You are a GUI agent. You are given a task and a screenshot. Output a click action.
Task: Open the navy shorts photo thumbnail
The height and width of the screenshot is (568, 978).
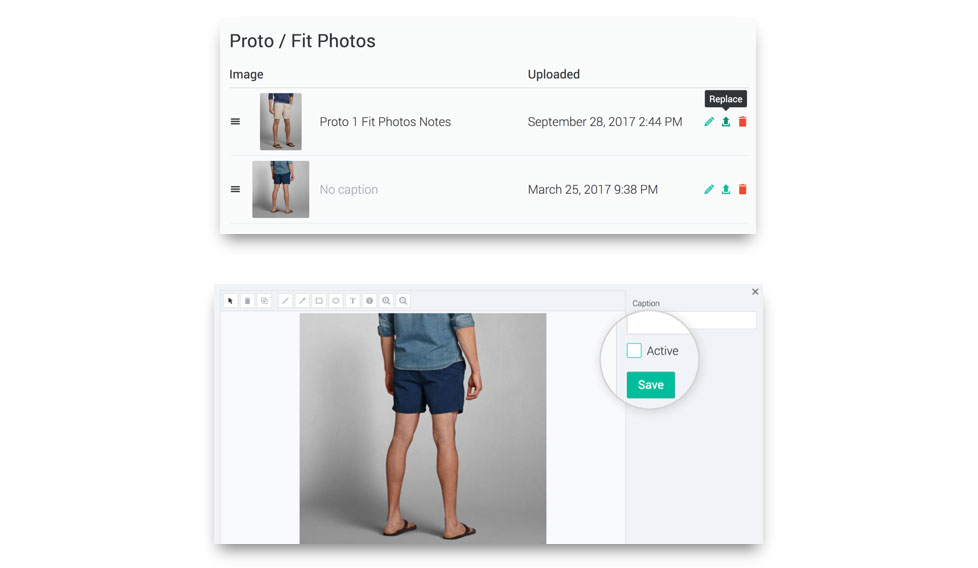pos(281,190)
